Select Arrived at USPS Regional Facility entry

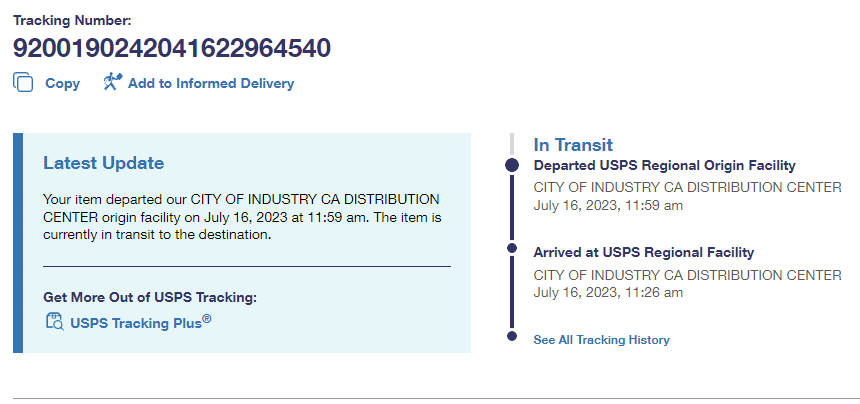click(x=643, y=252)
